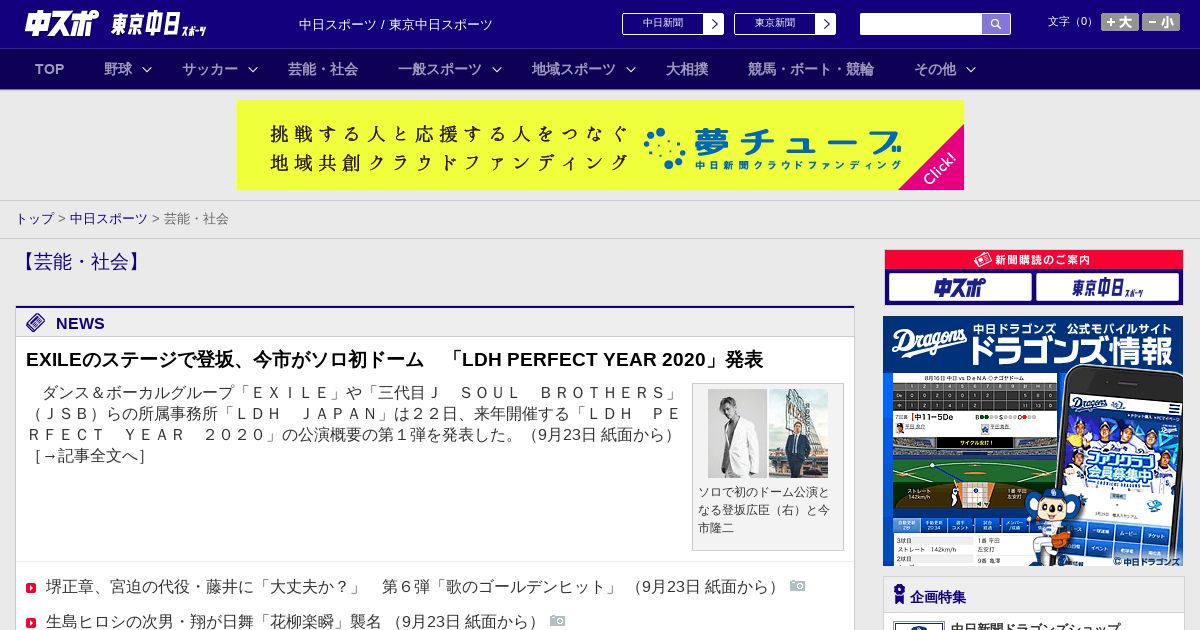The image size is (1200, 630).
Task: Expand the 地域スポーツ dropdown chevron
Action: tap(631, 69)
